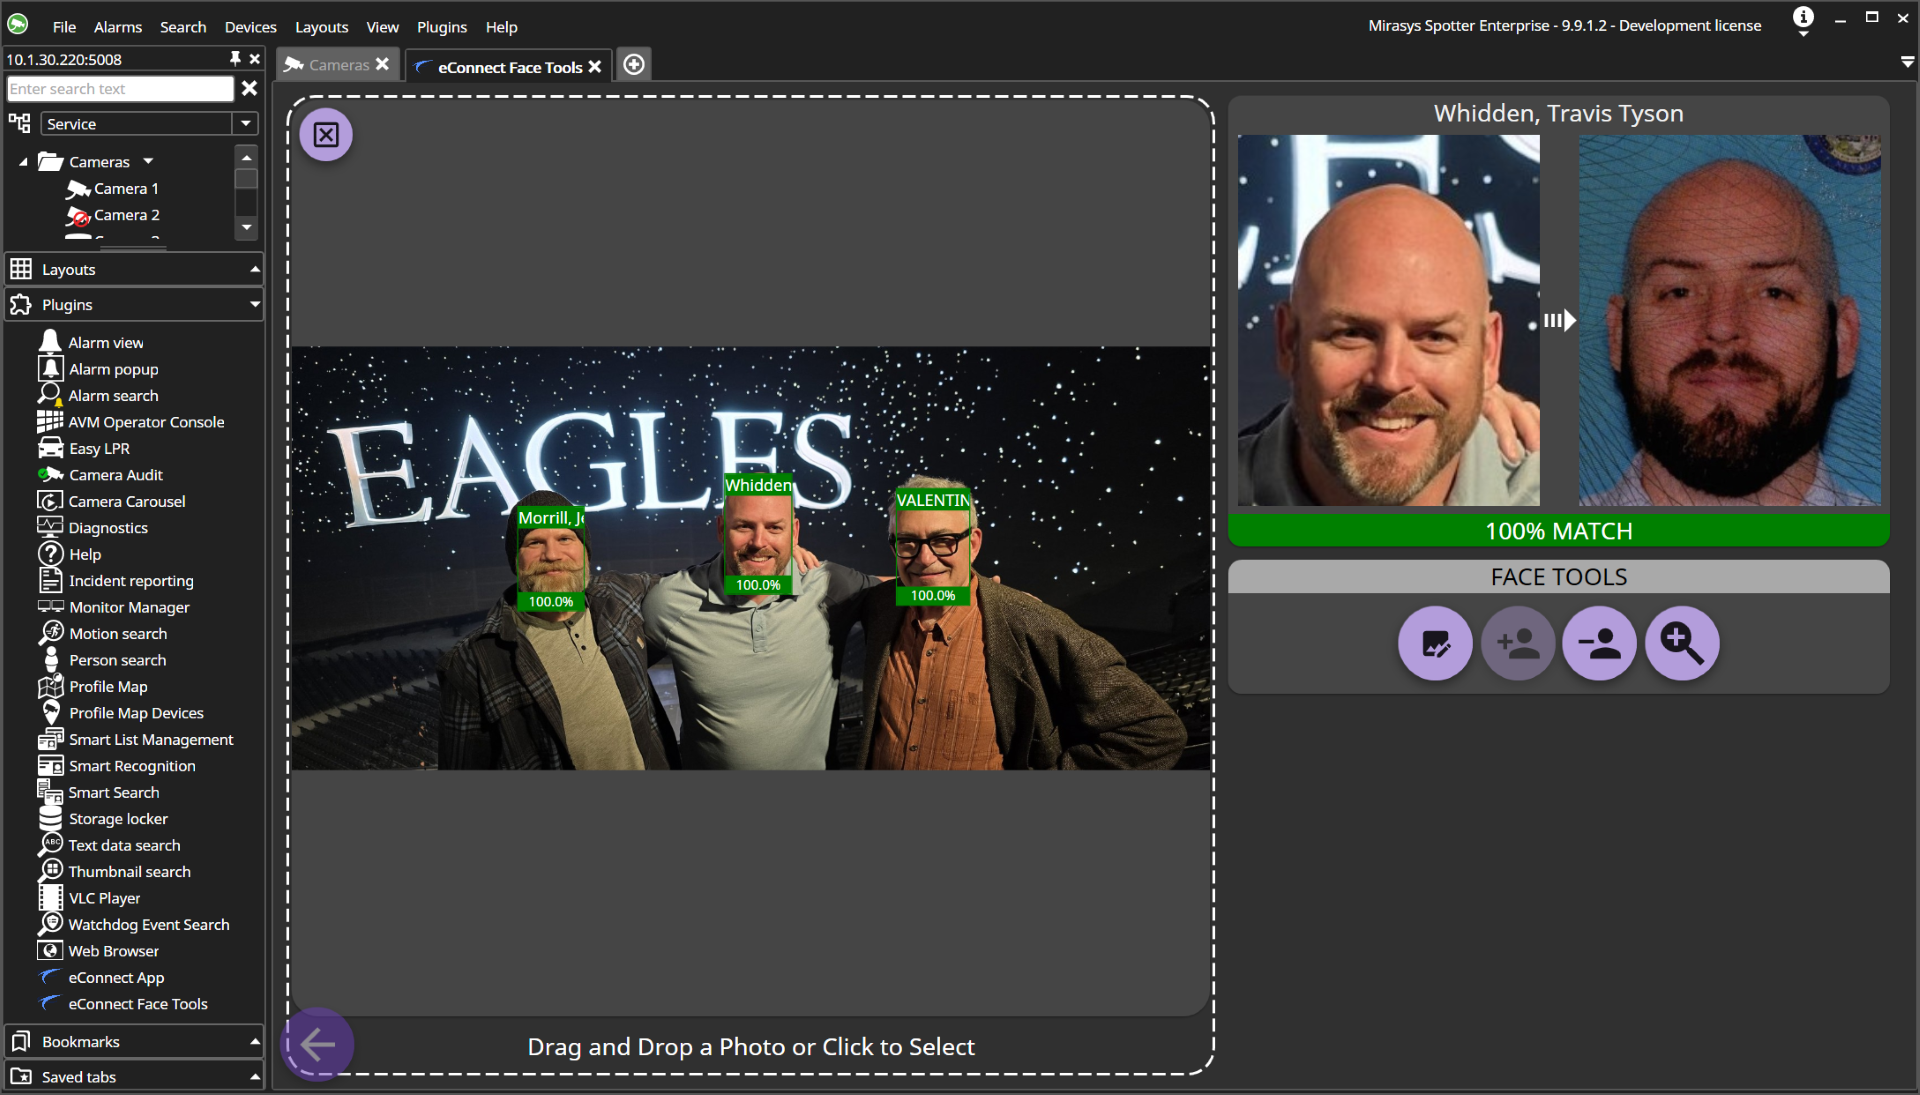Screen dimensions: 1920x1095
Task: Click the cropped face thumbnail
Action: [1388, 320]
